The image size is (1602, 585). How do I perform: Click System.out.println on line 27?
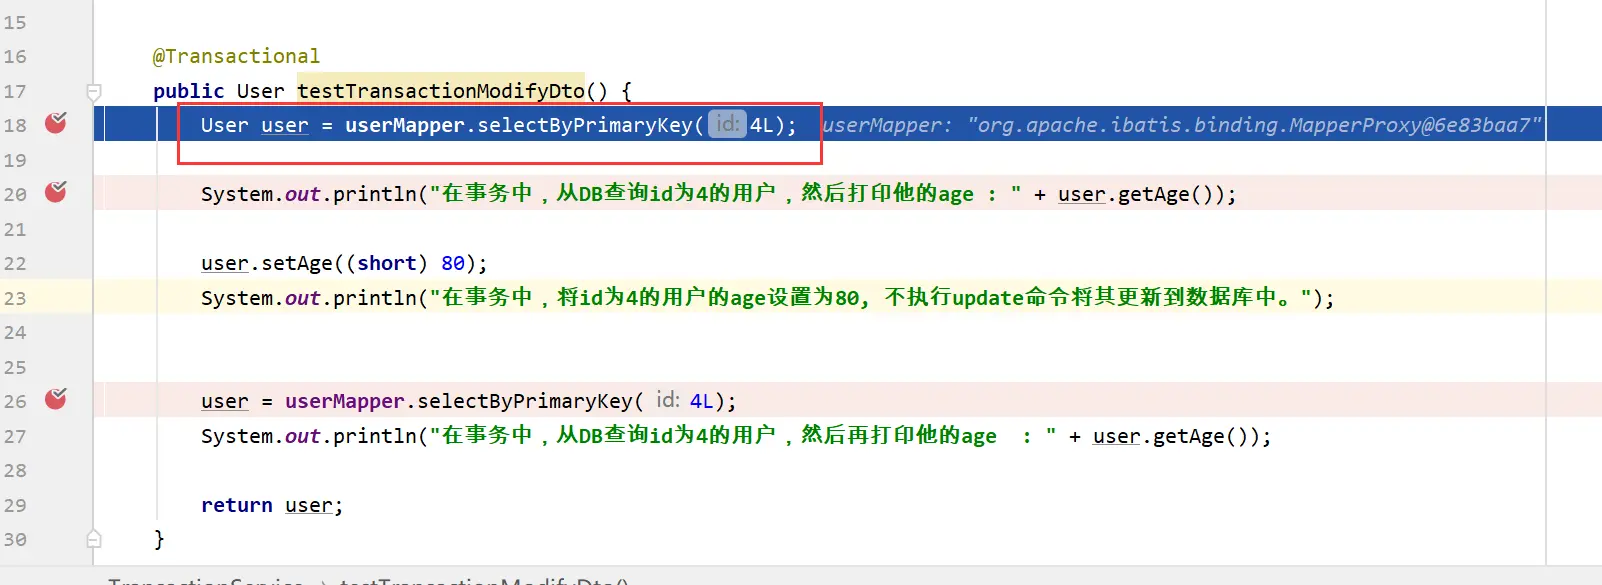coord(308,436)
